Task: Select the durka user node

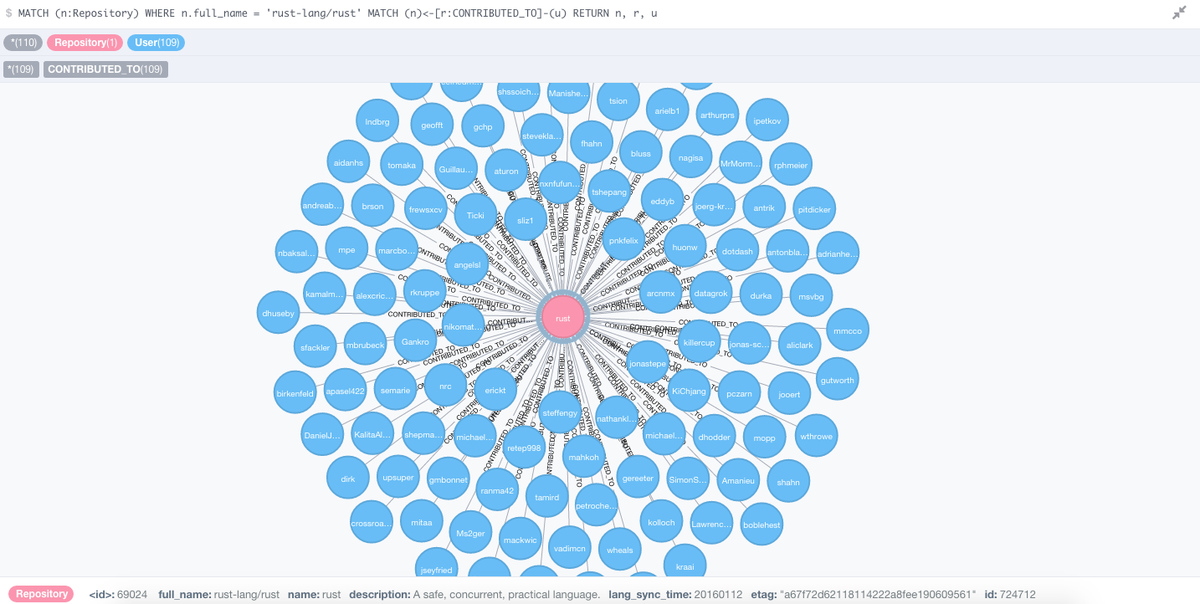Action: [x=761, y=296]
